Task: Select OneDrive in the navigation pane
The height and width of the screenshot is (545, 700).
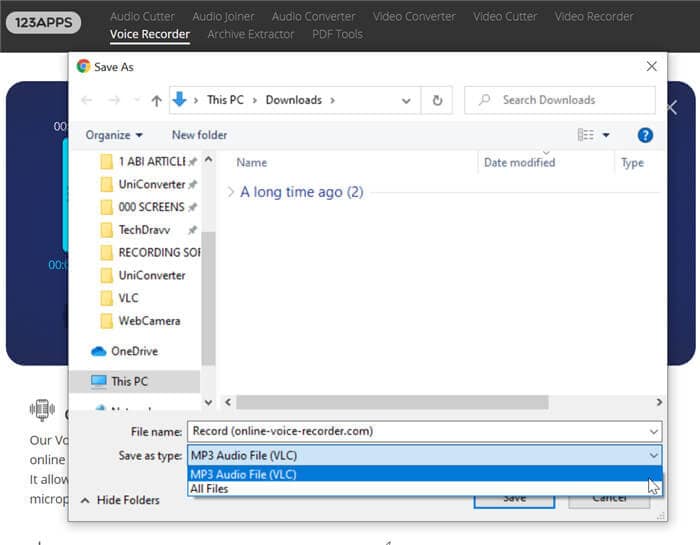Action: [x=125, y=351]
